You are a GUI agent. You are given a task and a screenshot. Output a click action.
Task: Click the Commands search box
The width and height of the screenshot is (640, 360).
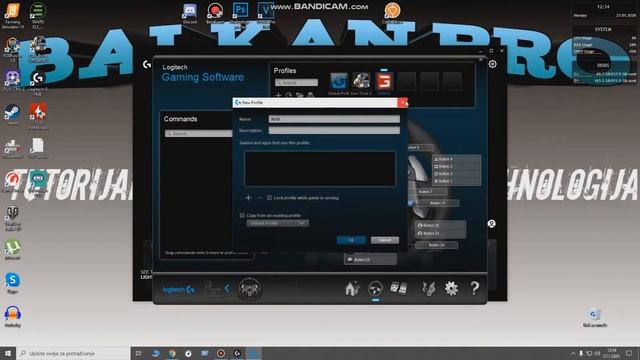(198, 133)
